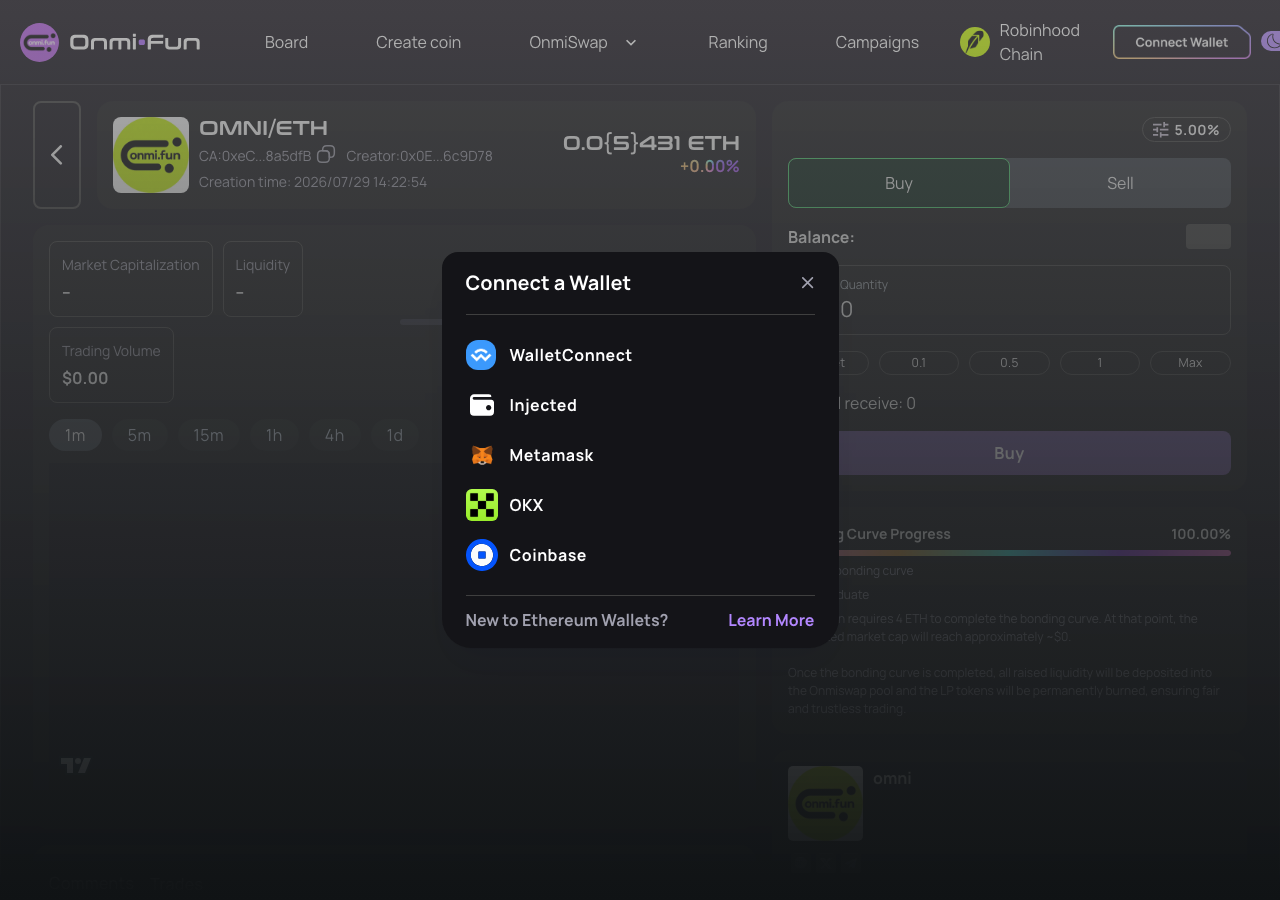Expand the OnmiSwap dropdown menu

click(583, 42)
